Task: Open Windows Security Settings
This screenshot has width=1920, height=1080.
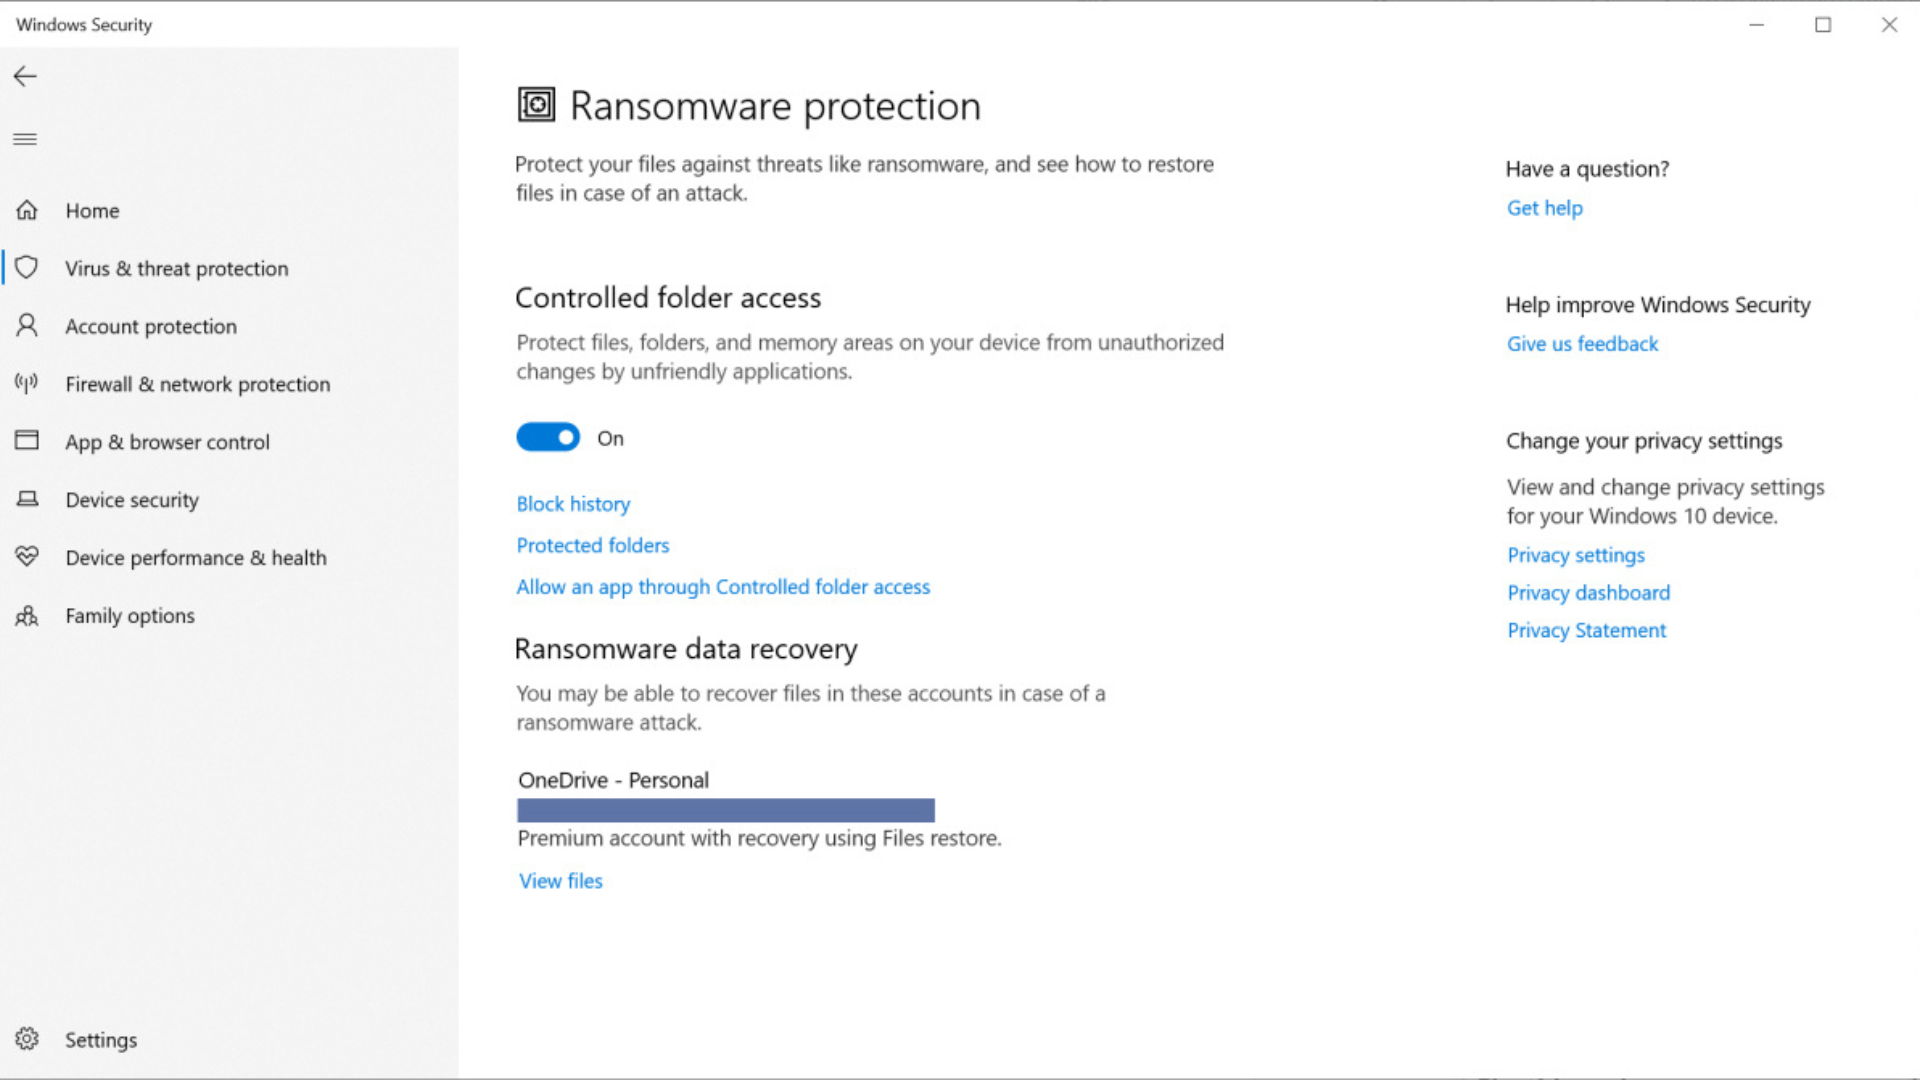Action: point(101,1039)
